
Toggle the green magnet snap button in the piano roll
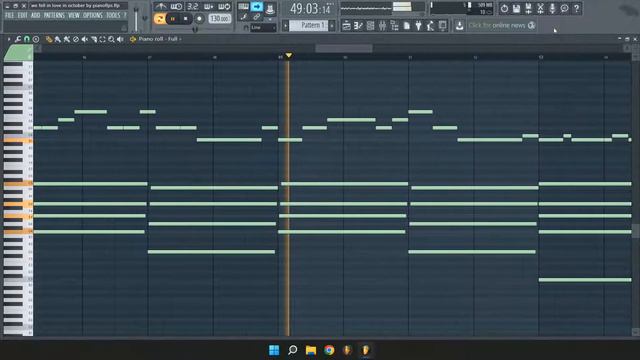point(27,39)
